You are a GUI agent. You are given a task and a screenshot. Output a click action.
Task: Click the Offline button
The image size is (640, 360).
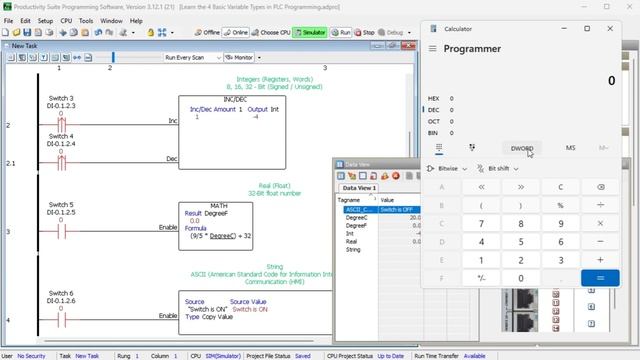point(207,32)
